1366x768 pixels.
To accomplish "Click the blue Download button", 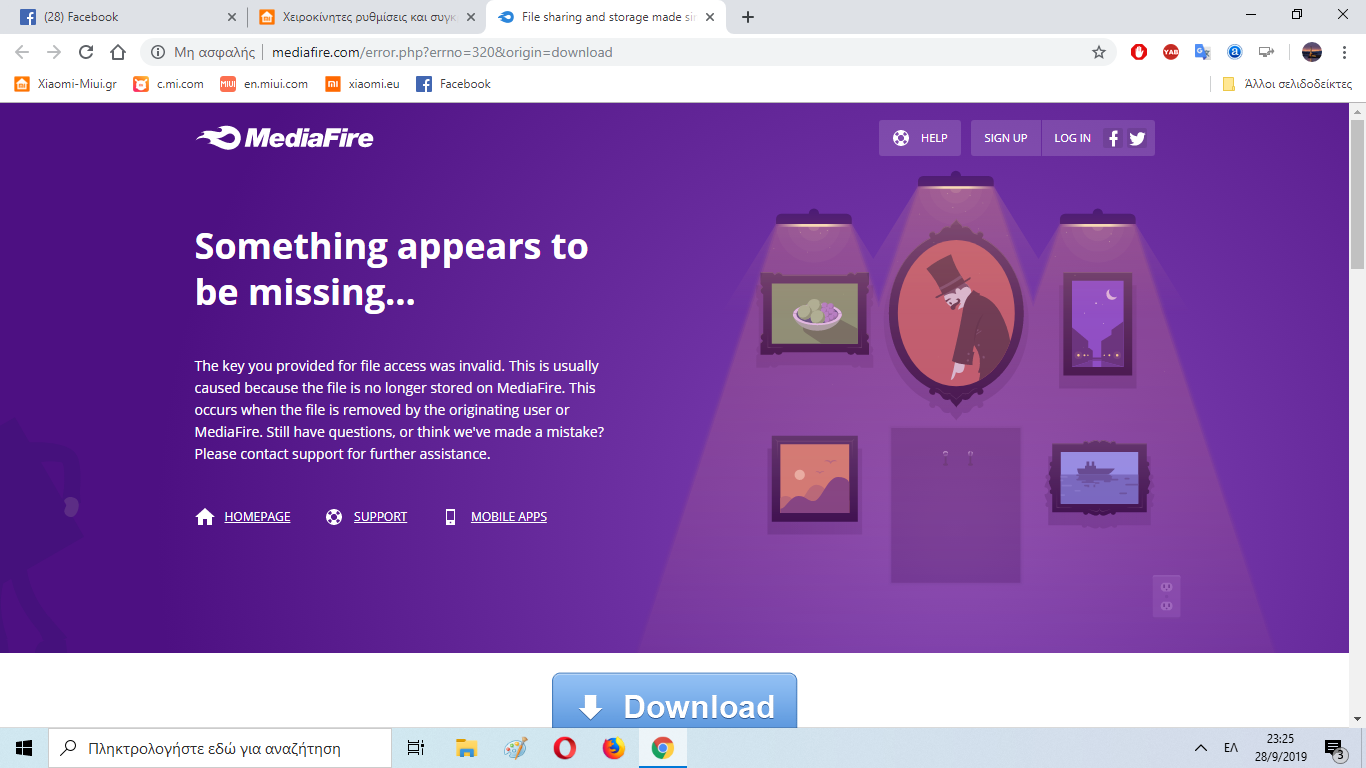I will coord(675,700).
